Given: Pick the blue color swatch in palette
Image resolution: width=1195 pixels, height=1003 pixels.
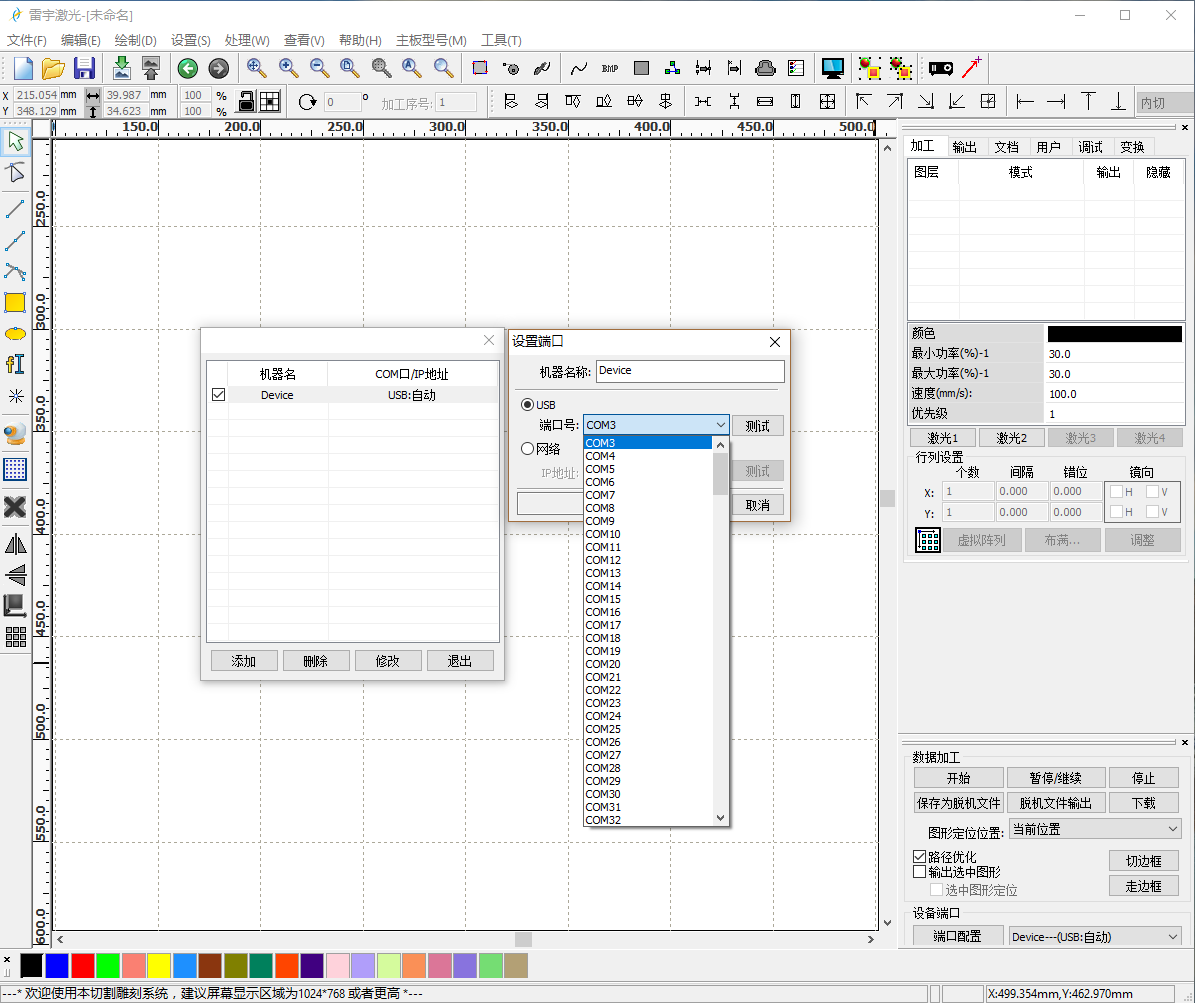Looking at the screenshot, I should 56,966.
